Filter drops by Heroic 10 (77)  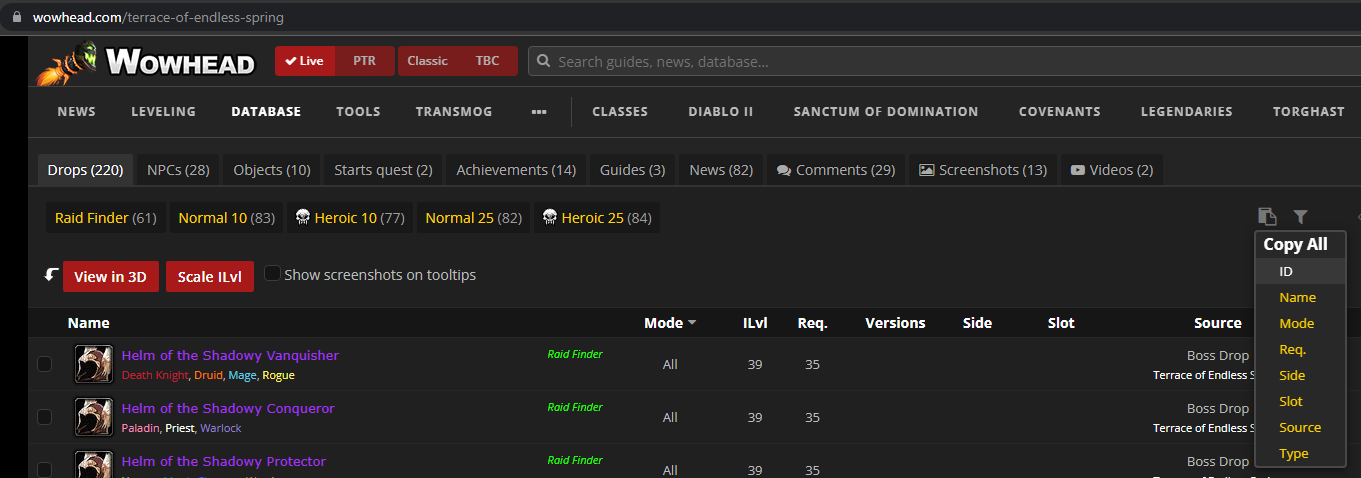pyautogui.click(x=350, y=218)
